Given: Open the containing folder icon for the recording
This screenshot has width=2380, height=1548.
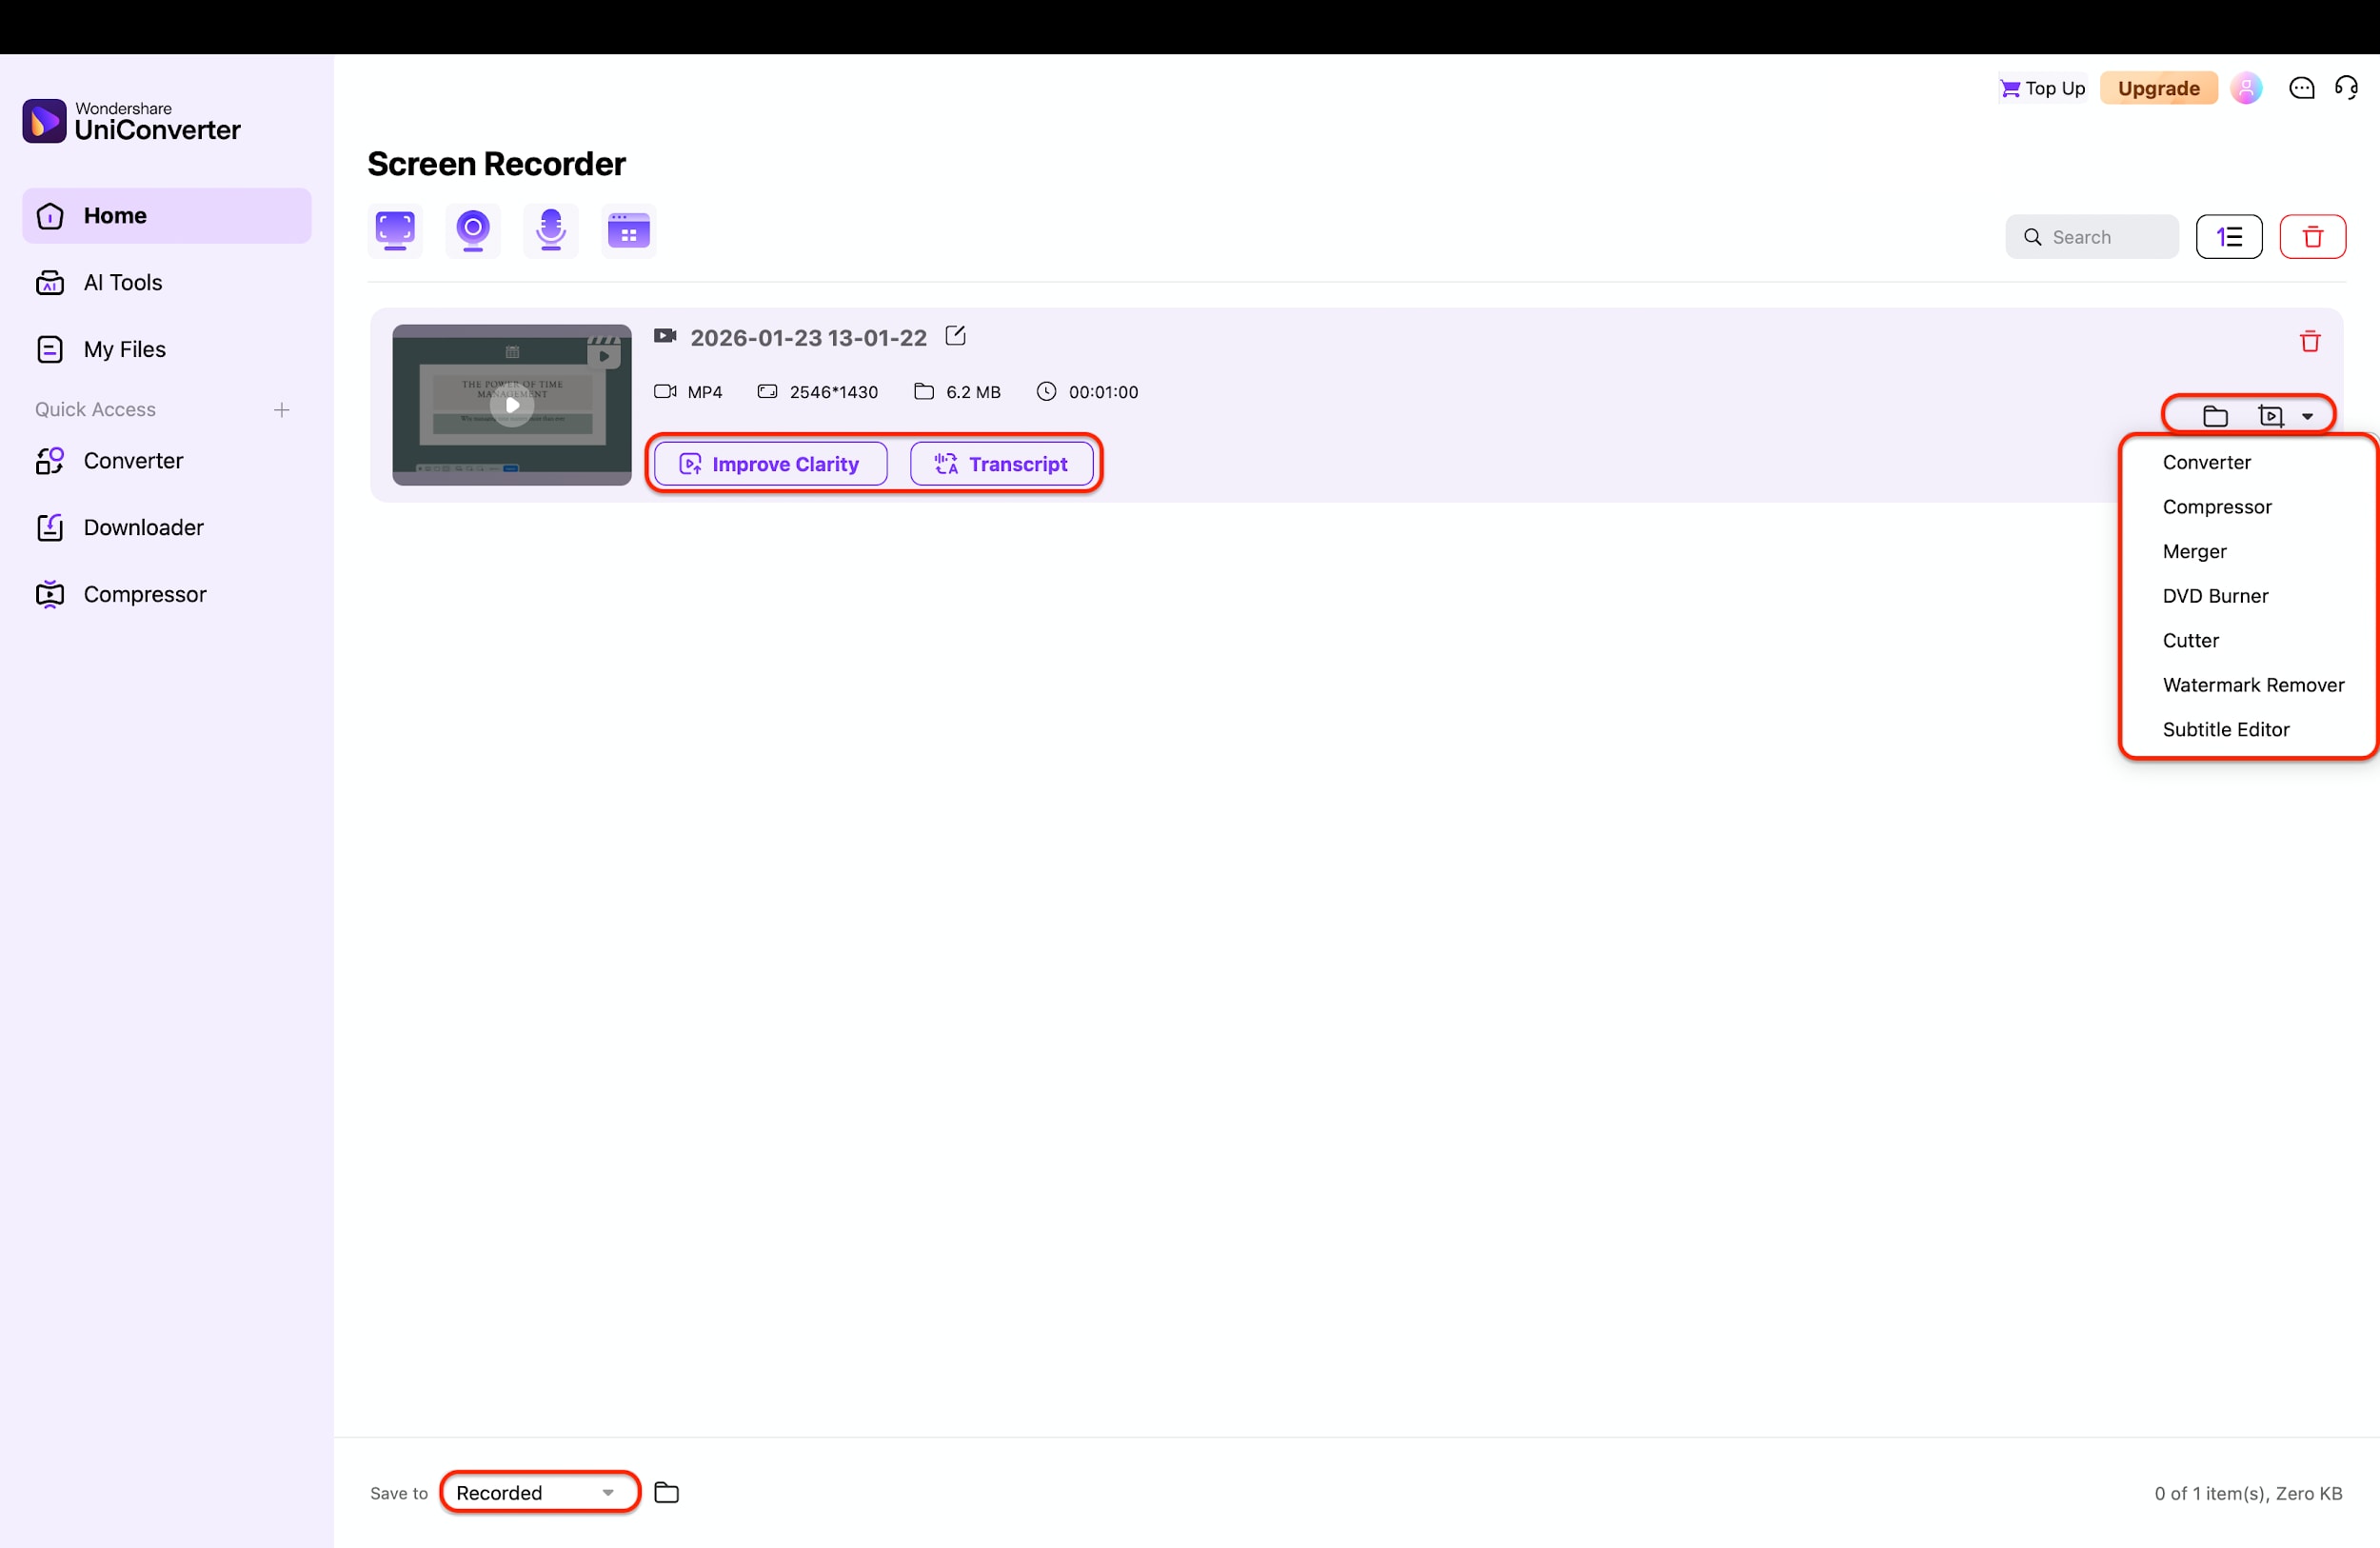Looking at the screenshot, I should [2216, 414].
